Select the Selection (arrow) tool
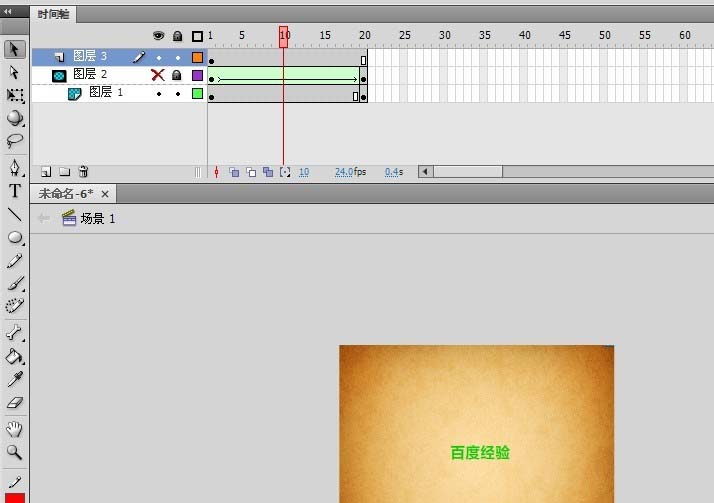This screenshot has width=714, height=503. click(x=14, y=49)
